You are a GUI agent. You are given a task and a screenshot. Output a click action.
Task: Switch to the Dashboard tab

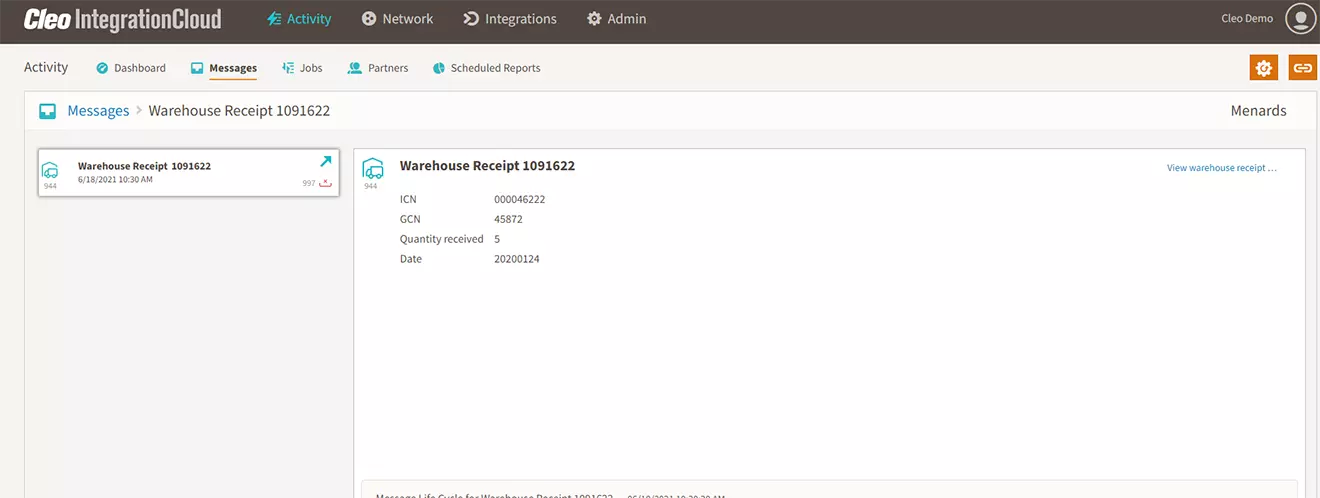(131, 68)
